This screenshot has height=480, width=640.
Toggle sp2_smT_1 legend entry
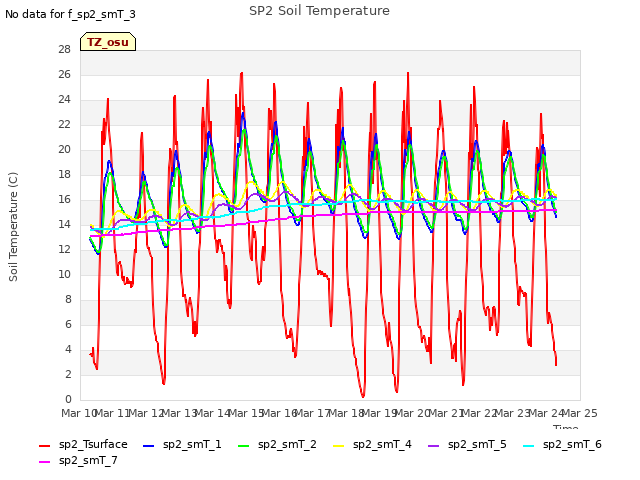[x=182, y=444]
